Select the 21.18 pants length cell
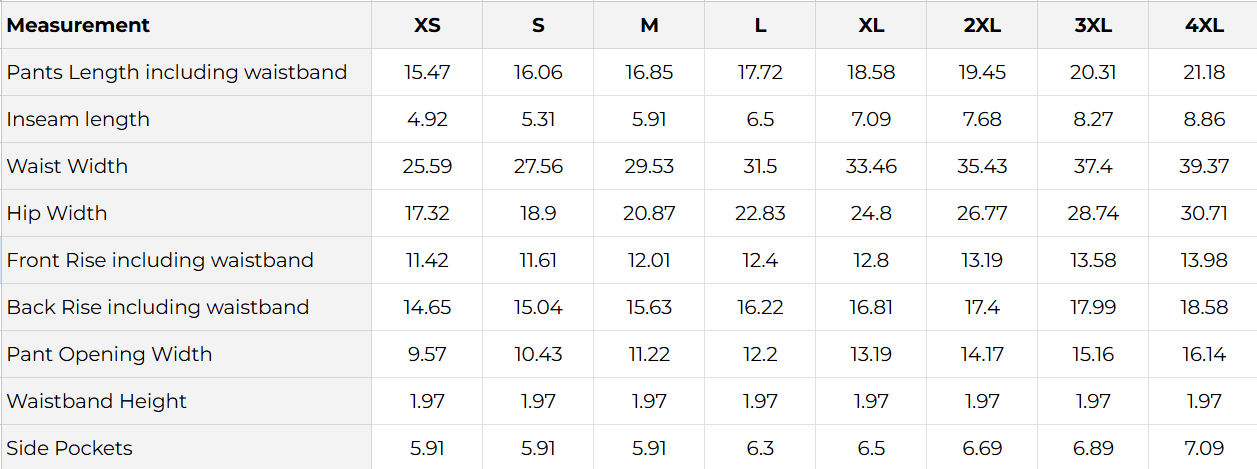This screenshot has height=469, width=1257. (x=1204, y=72)
